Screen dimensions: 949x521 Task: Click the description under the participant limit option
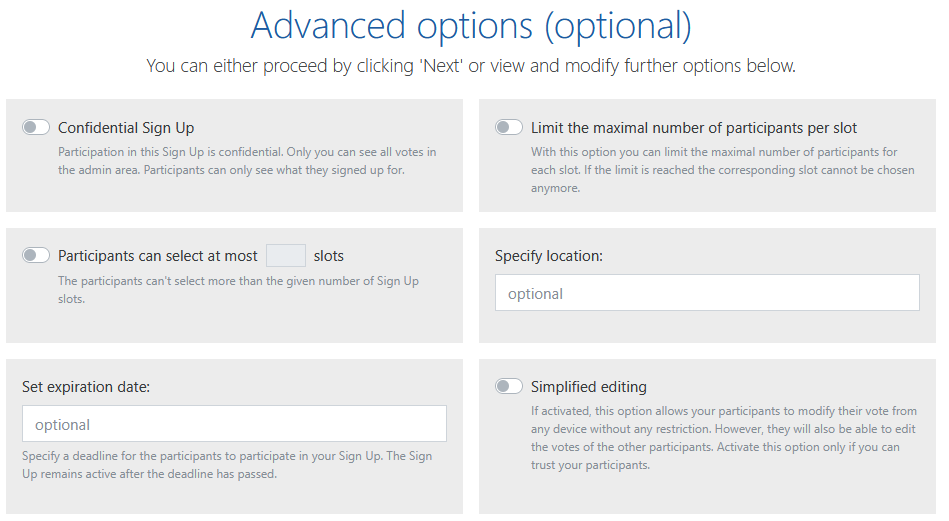pos(714,170)
